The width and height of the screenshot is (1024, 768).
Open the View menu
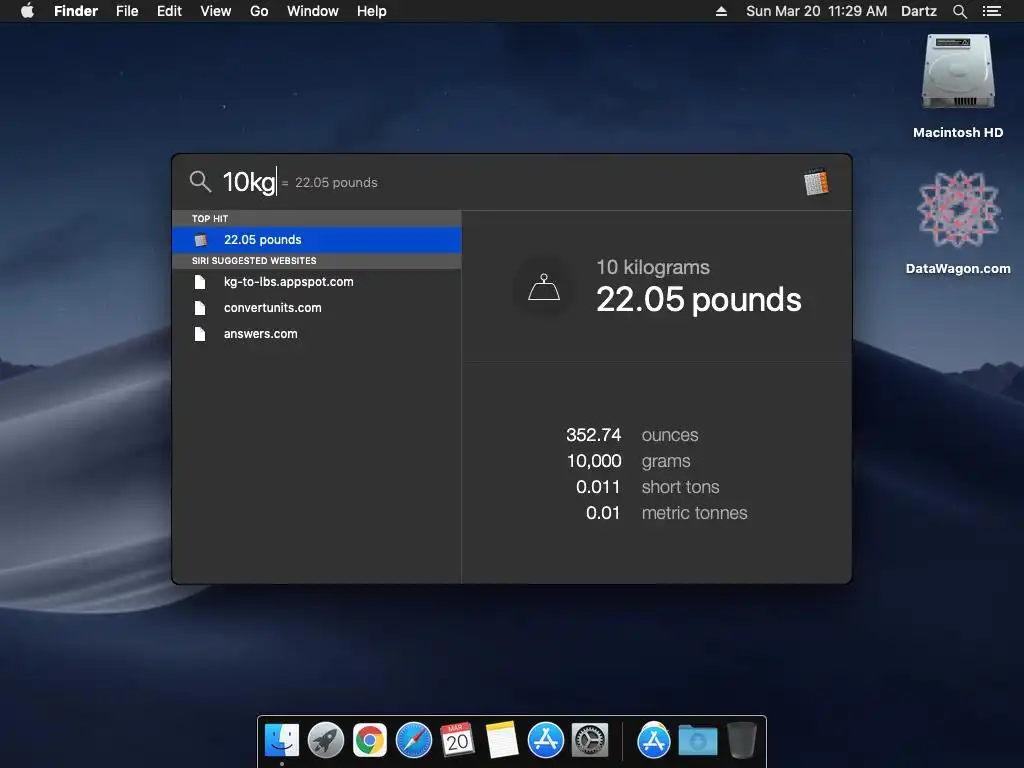pyautogui.click(x=216, y=11)
